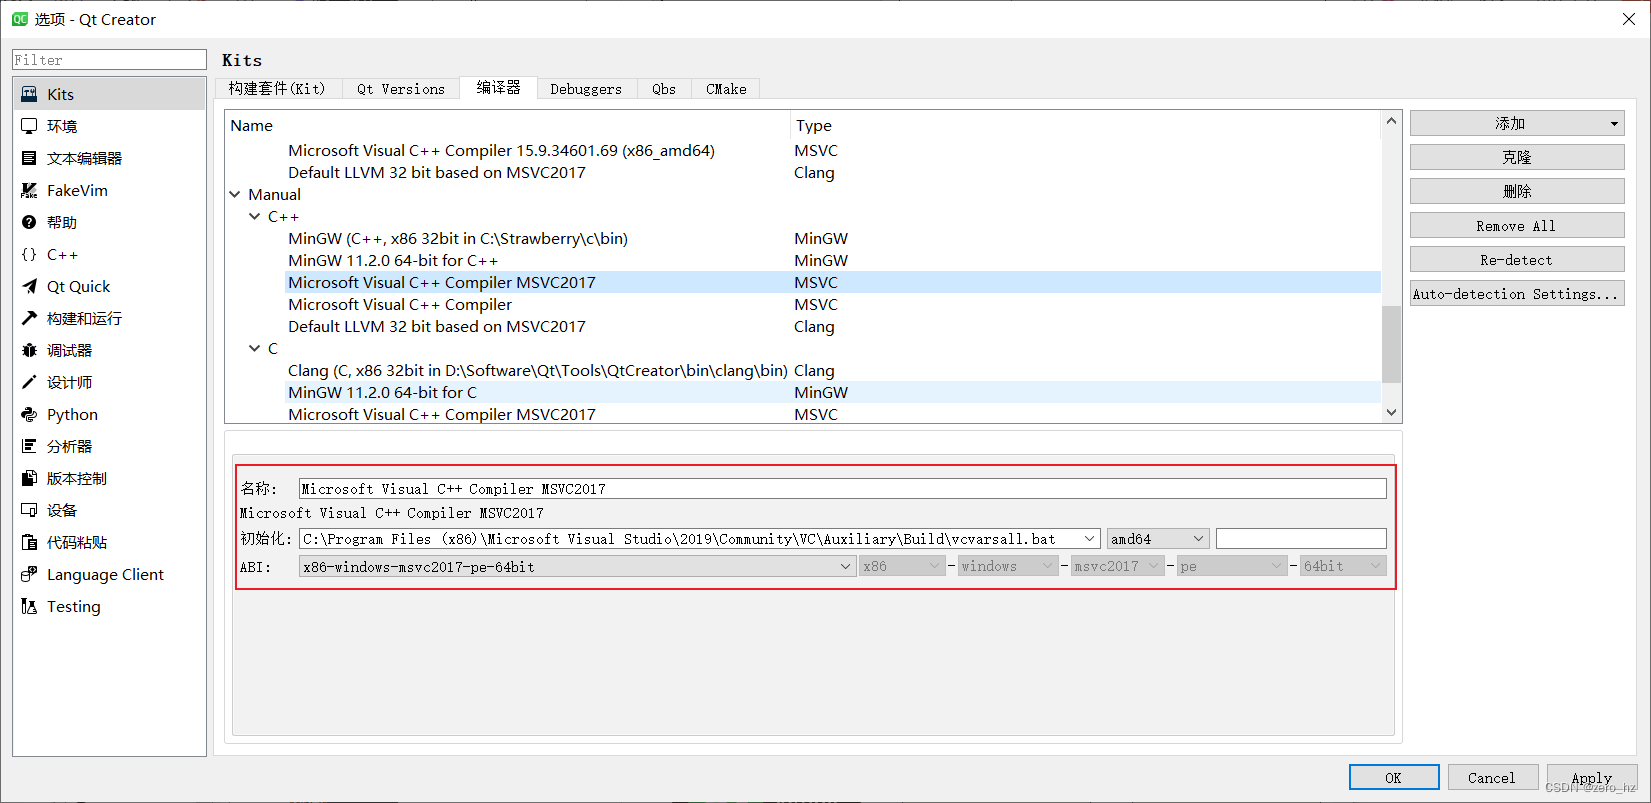
Task: Switch to Debuggers tab
Action: click(586, 89)
